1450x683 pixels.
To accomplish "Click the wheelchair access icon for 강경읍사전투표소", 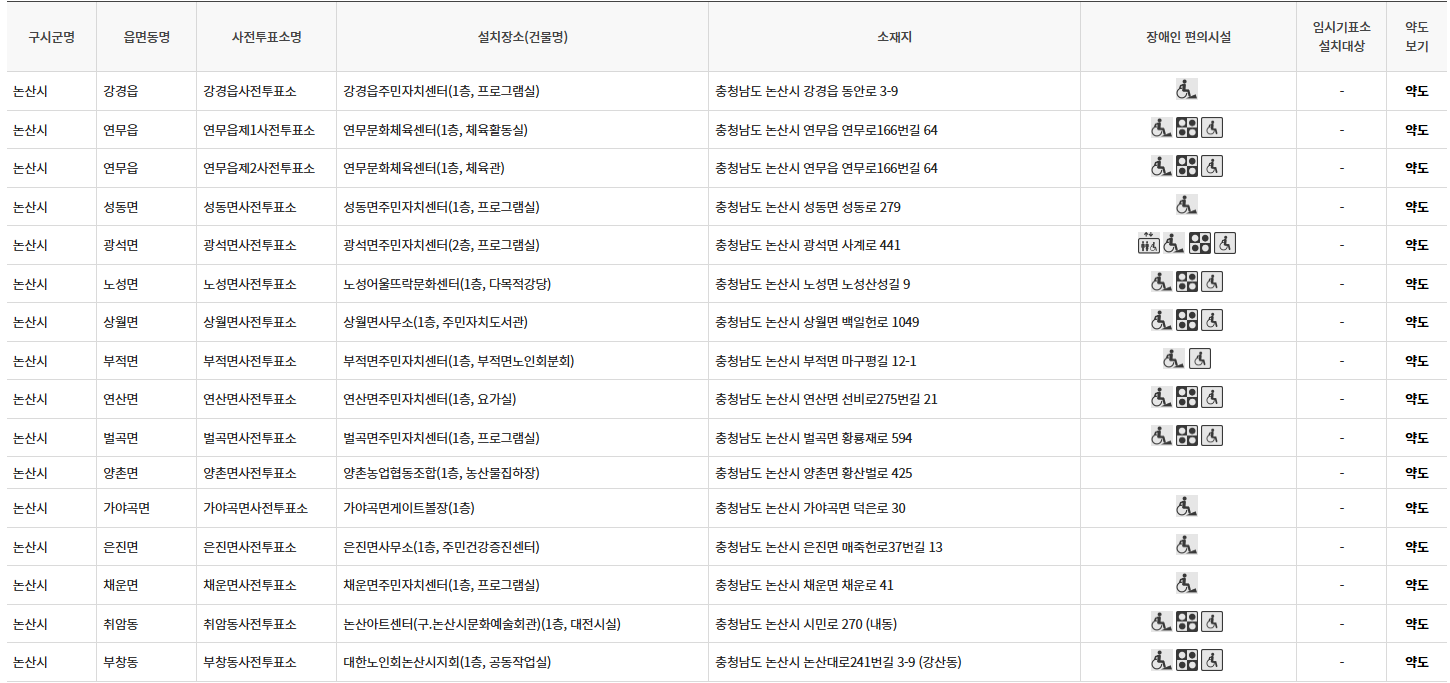I will tap(1186, 89).
